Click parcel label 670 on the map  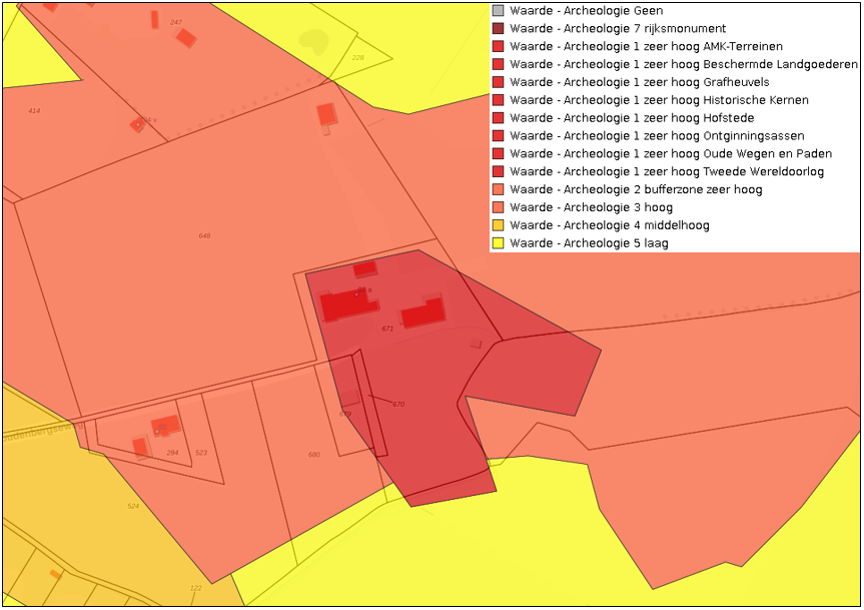398,404
